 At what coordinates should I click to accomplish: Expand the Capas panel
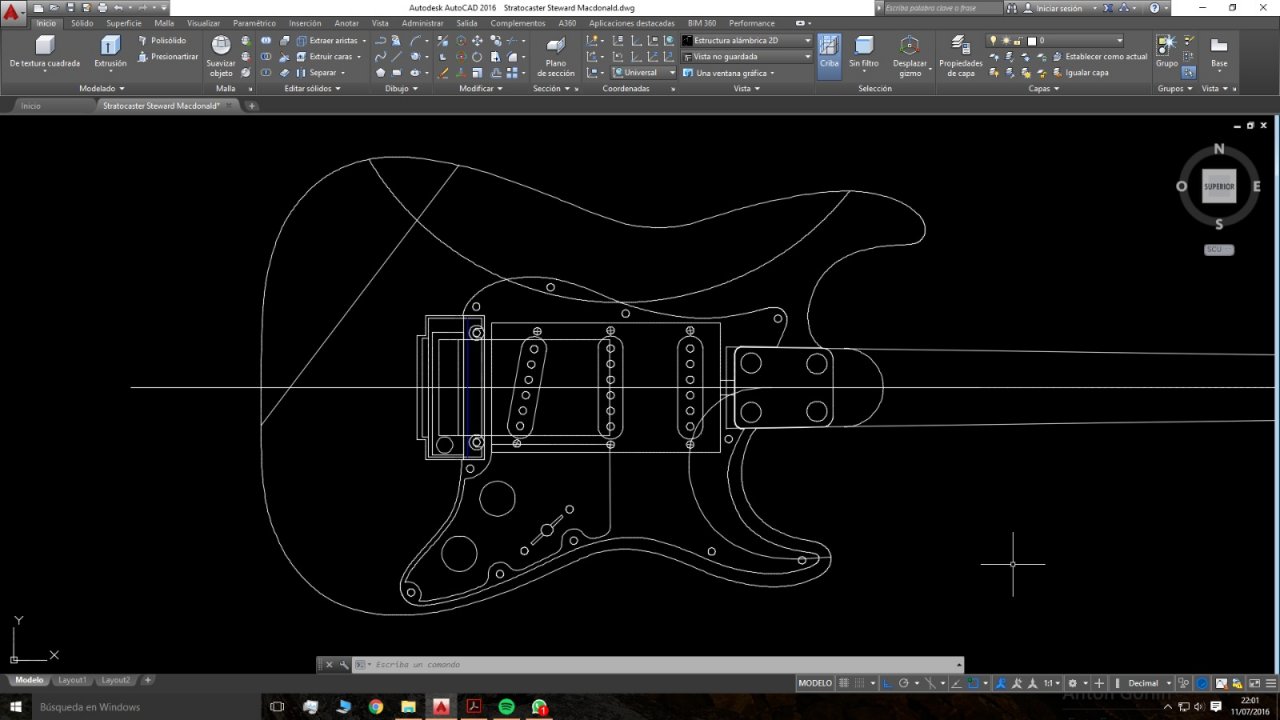pos(1044,88)
